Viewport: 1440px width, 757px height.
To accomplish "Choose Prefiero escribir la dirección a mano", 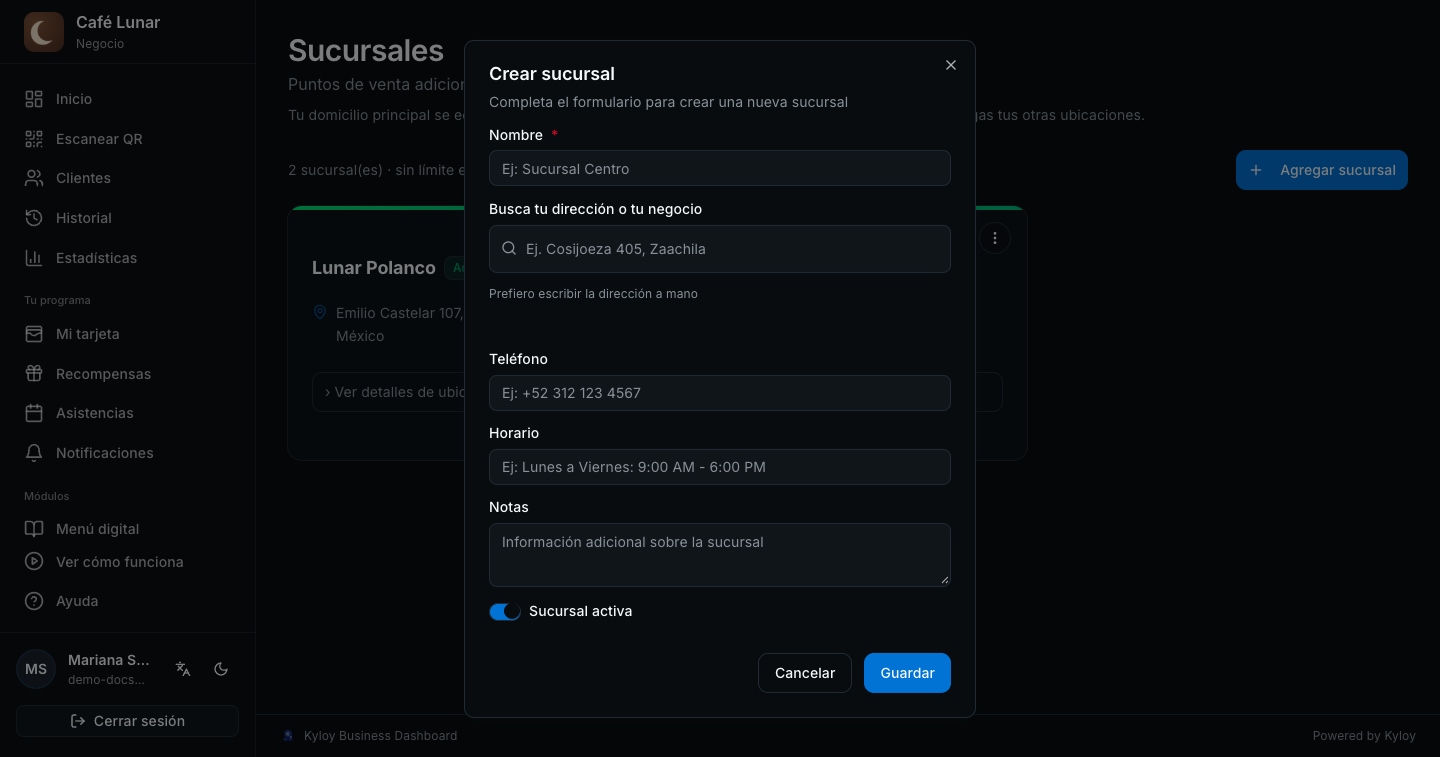I will (593, 294).
